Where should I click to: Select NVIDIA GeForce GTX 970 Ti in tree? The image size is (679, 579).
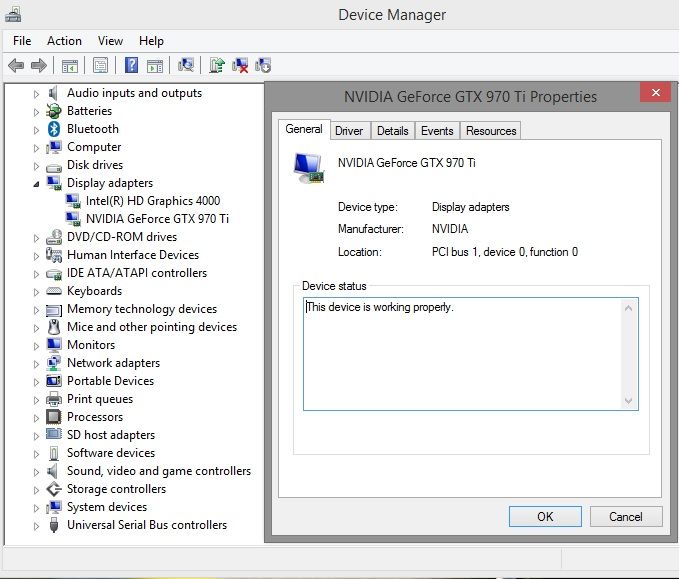[x=157, y=219]
